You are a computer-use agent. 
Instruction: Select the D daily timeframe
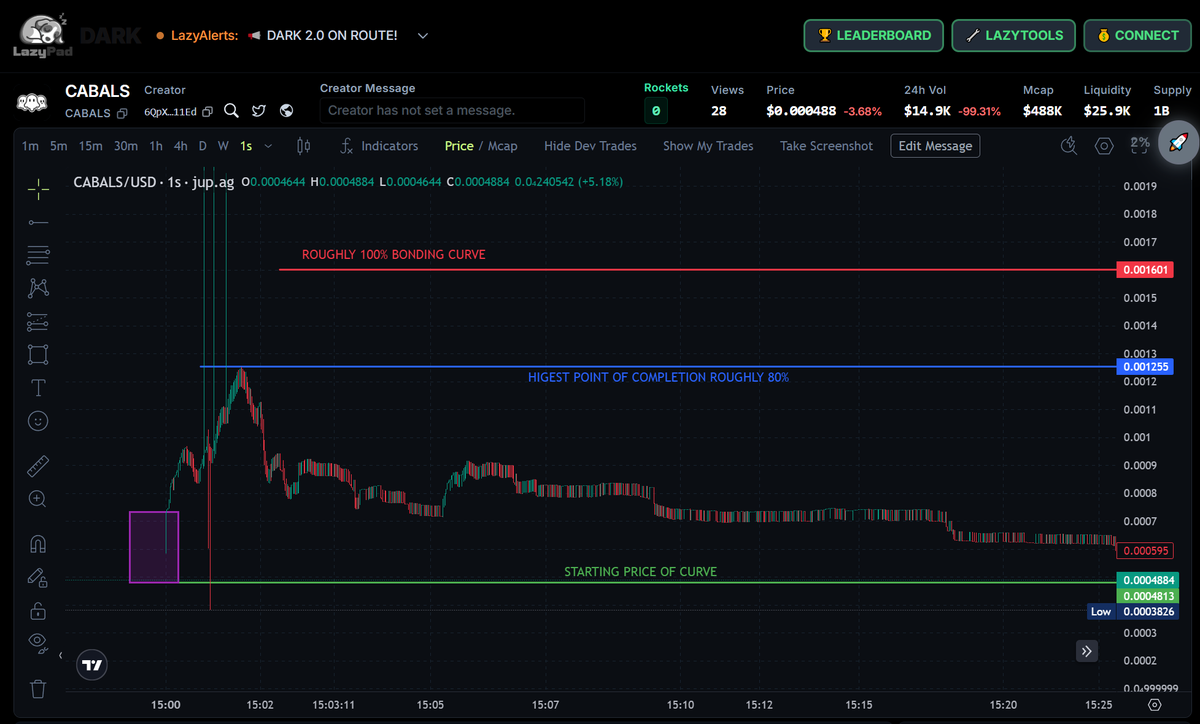(x=202, y=146)
